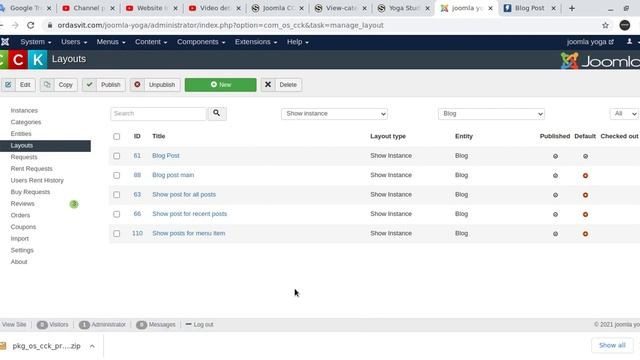Expand the downloaded zip file options chevron
Screen dimensions: 640x360
(x=92, y=346)
